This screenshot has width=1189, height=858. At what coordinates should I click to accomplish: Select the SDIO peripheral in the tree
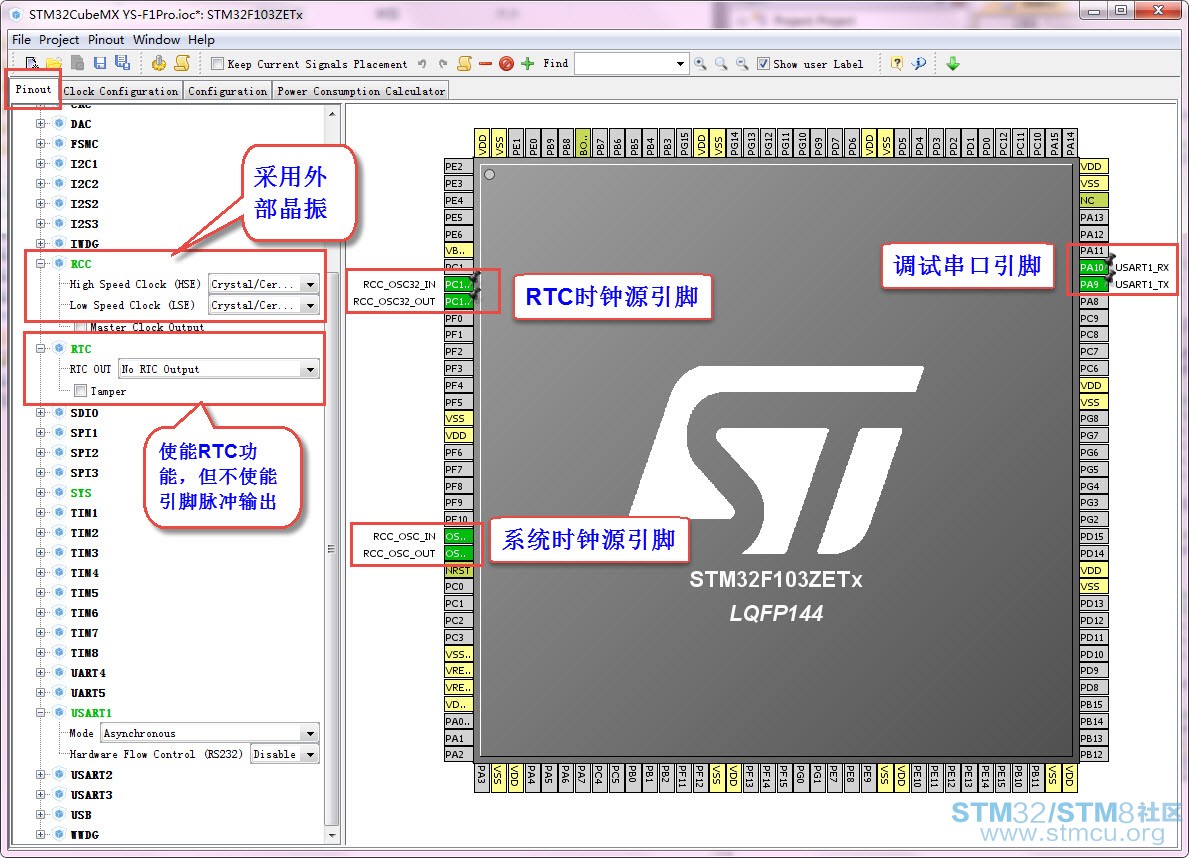84,413
